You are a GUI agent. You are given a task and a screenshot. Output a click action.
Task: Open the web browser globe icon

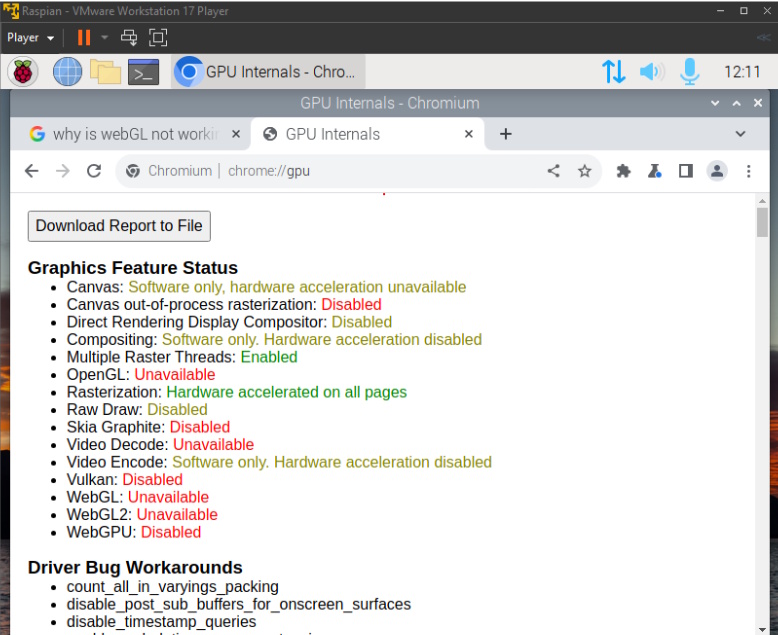[x=67, y=72]
